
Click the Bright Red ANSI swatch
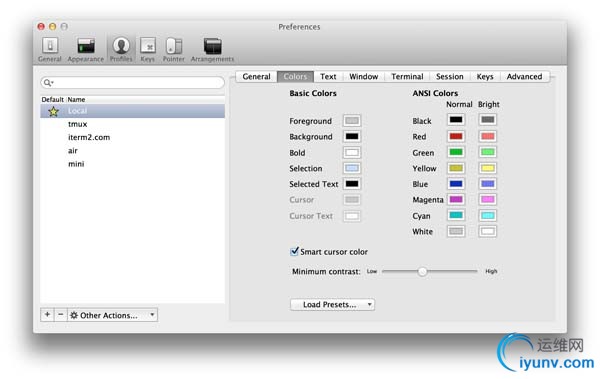488,136
